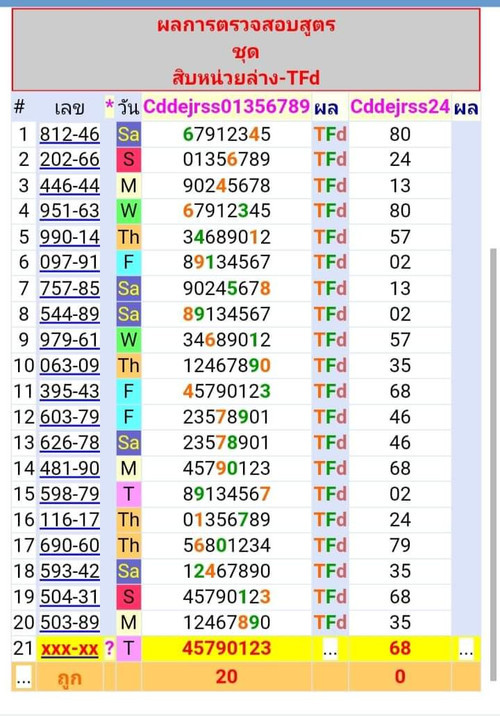Click the red xxx-xx prediction link
The width and height of the screenshot is (500, 716).
pyautogui.click(x=69, y=648)
